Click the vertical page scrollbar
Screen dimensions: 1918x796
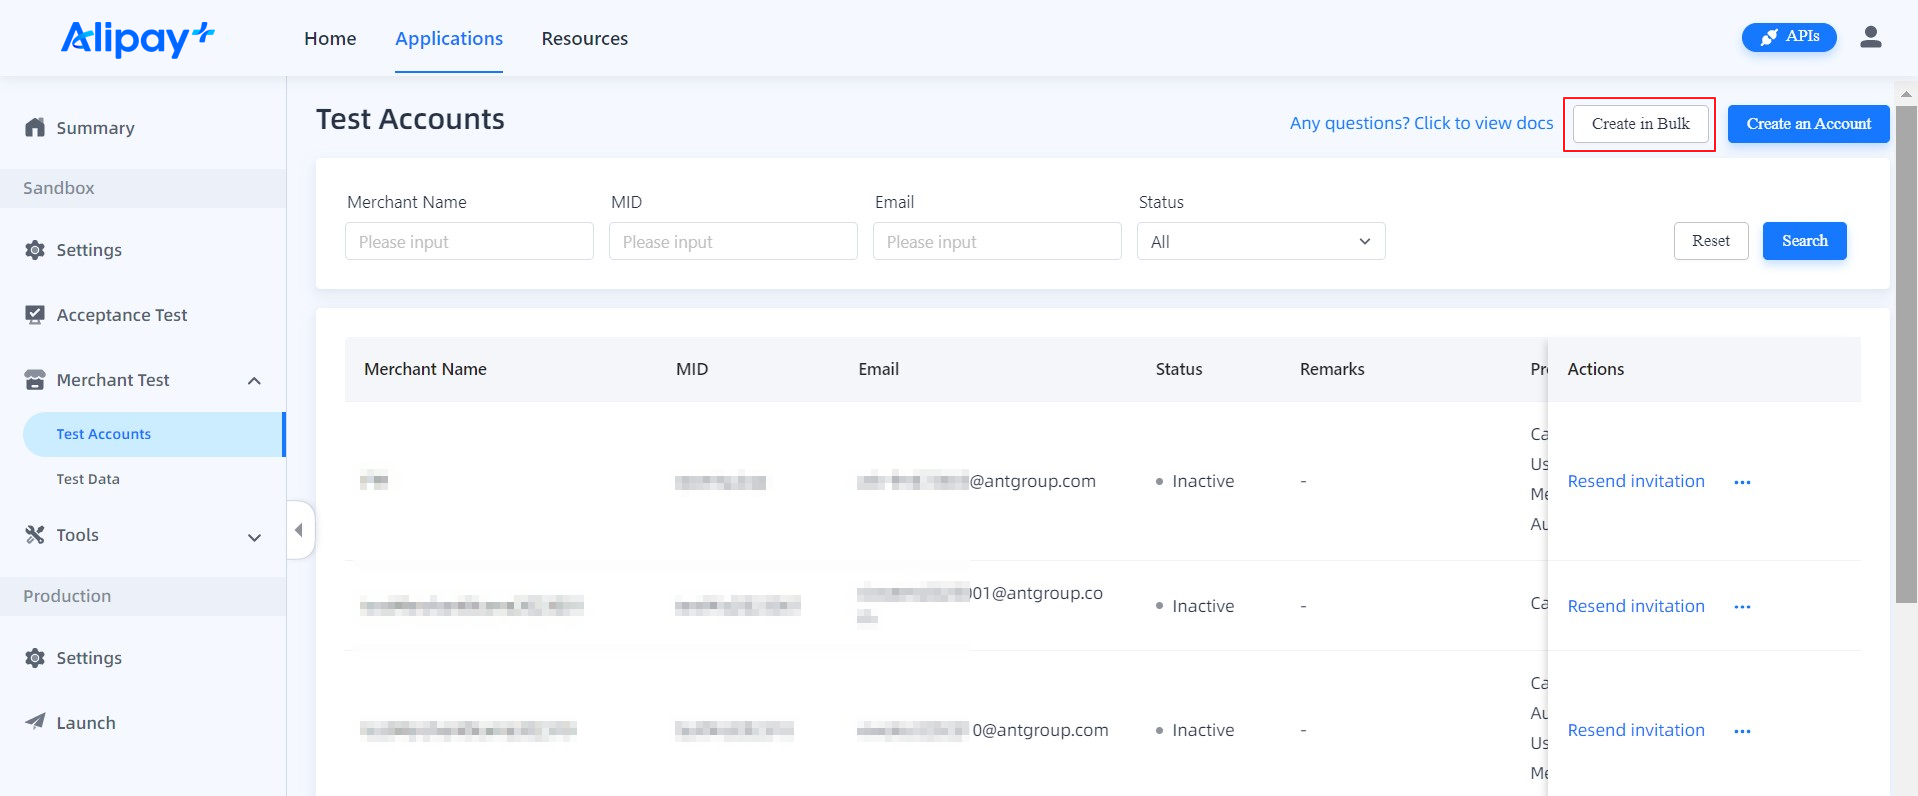pyautogui.click(x=1906, y=350)
